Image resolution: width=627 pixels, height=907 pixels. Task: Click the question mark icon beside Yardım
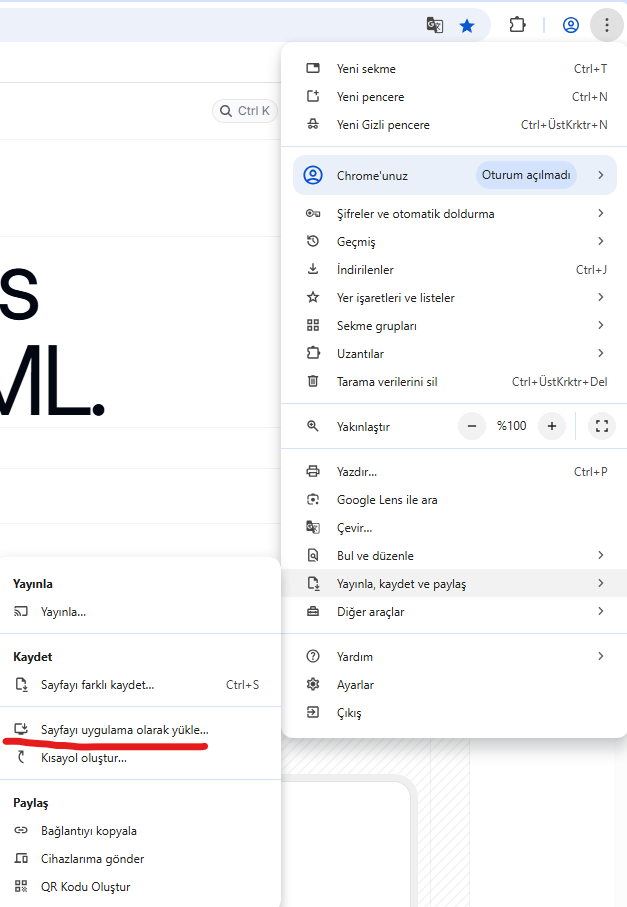point(313,656)
